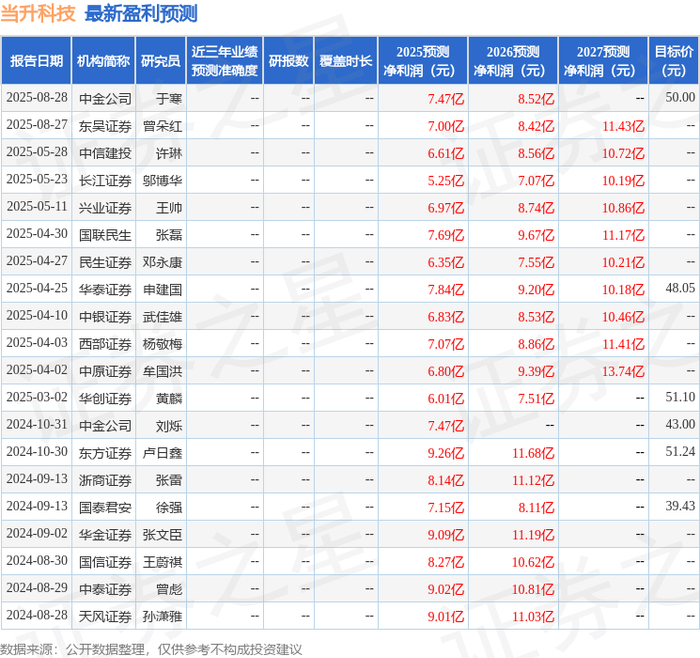This screenshot has width=700, height=658.
Task: Click the 5.25亿 profit value
Action: click(446, 181)
